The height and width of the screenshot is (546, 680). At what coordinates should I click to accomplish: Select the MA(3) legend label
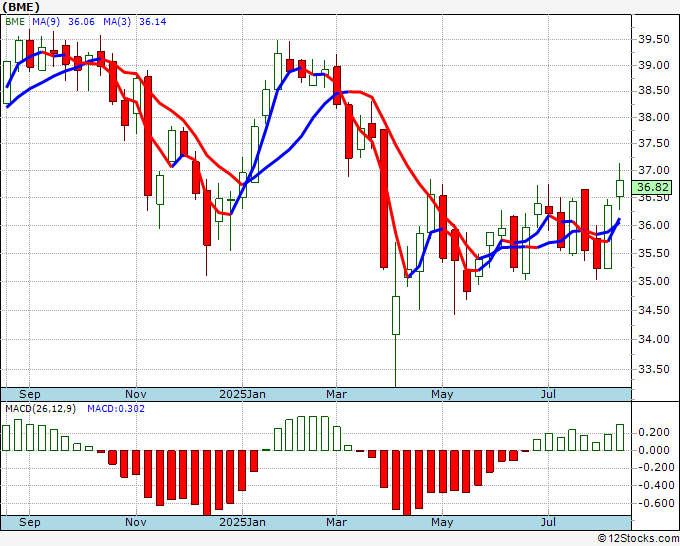[x=117, y=22]
